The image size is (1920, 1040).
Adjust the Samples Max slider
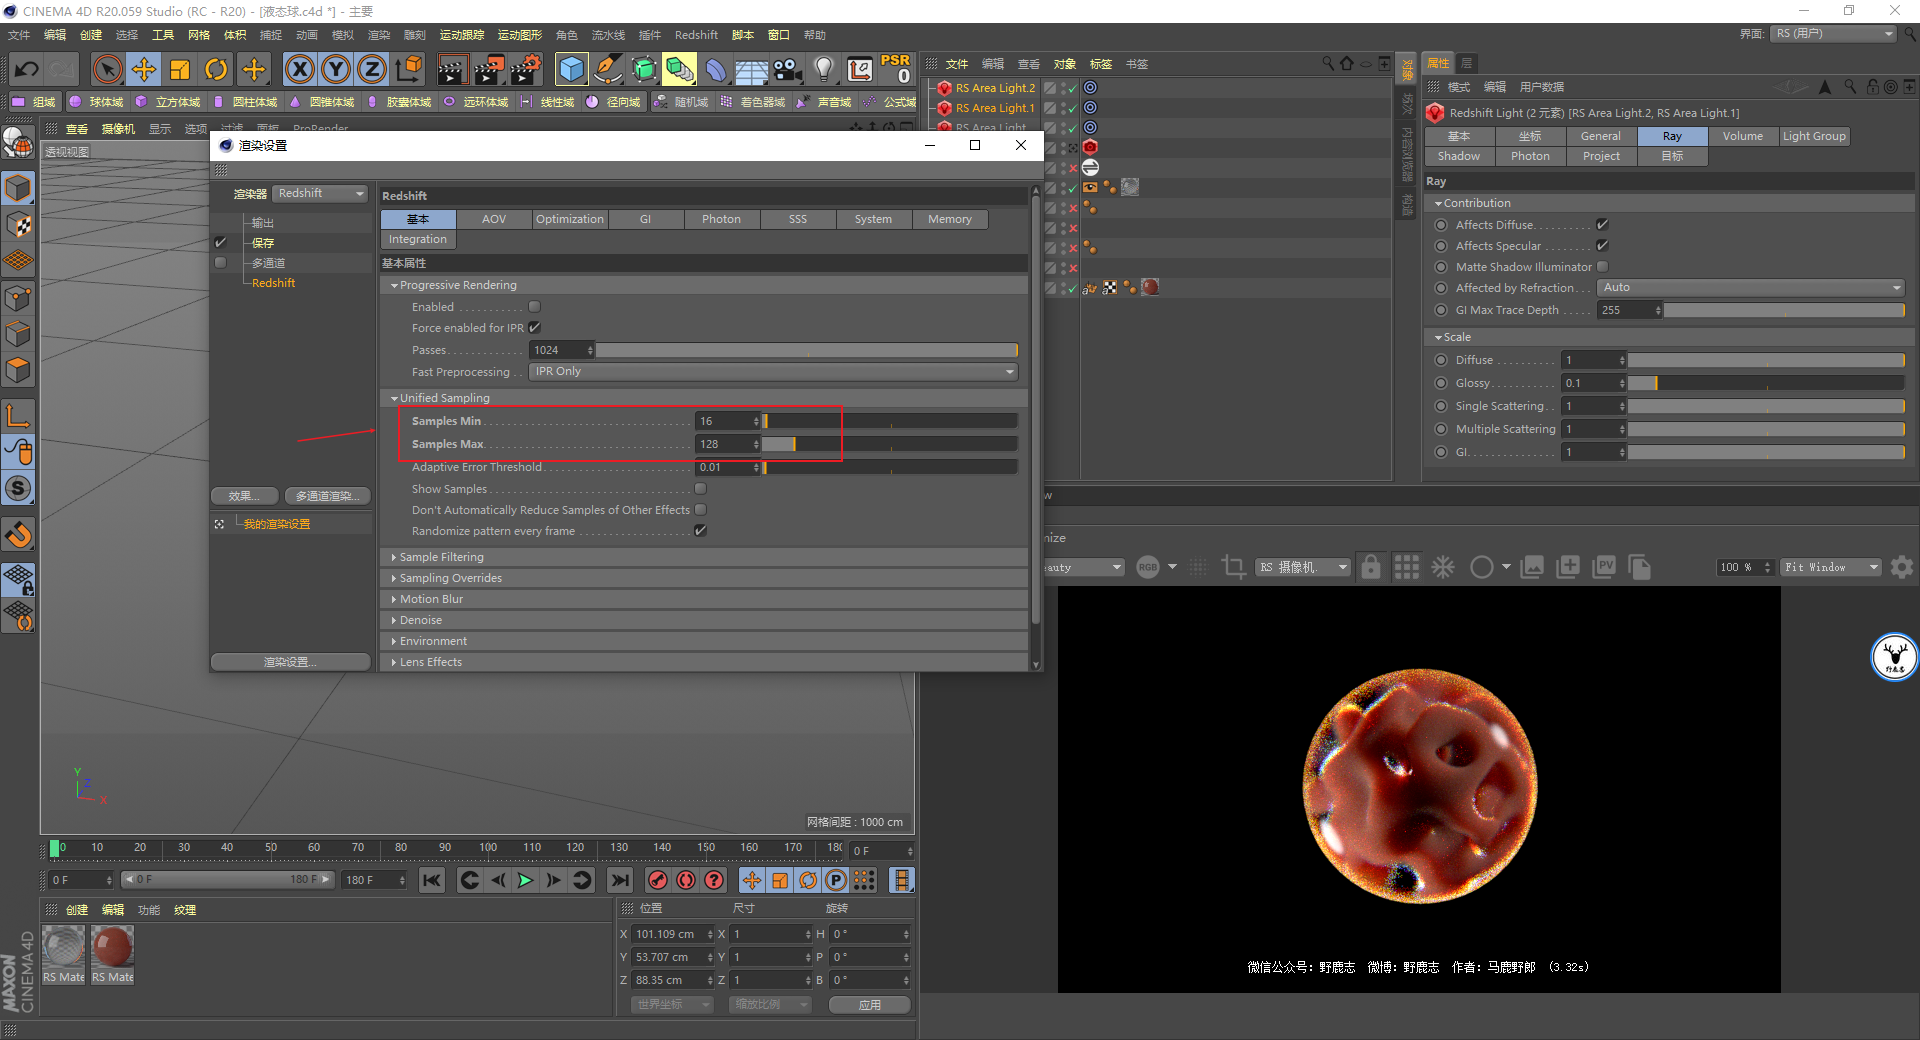(x=890, y=444)
